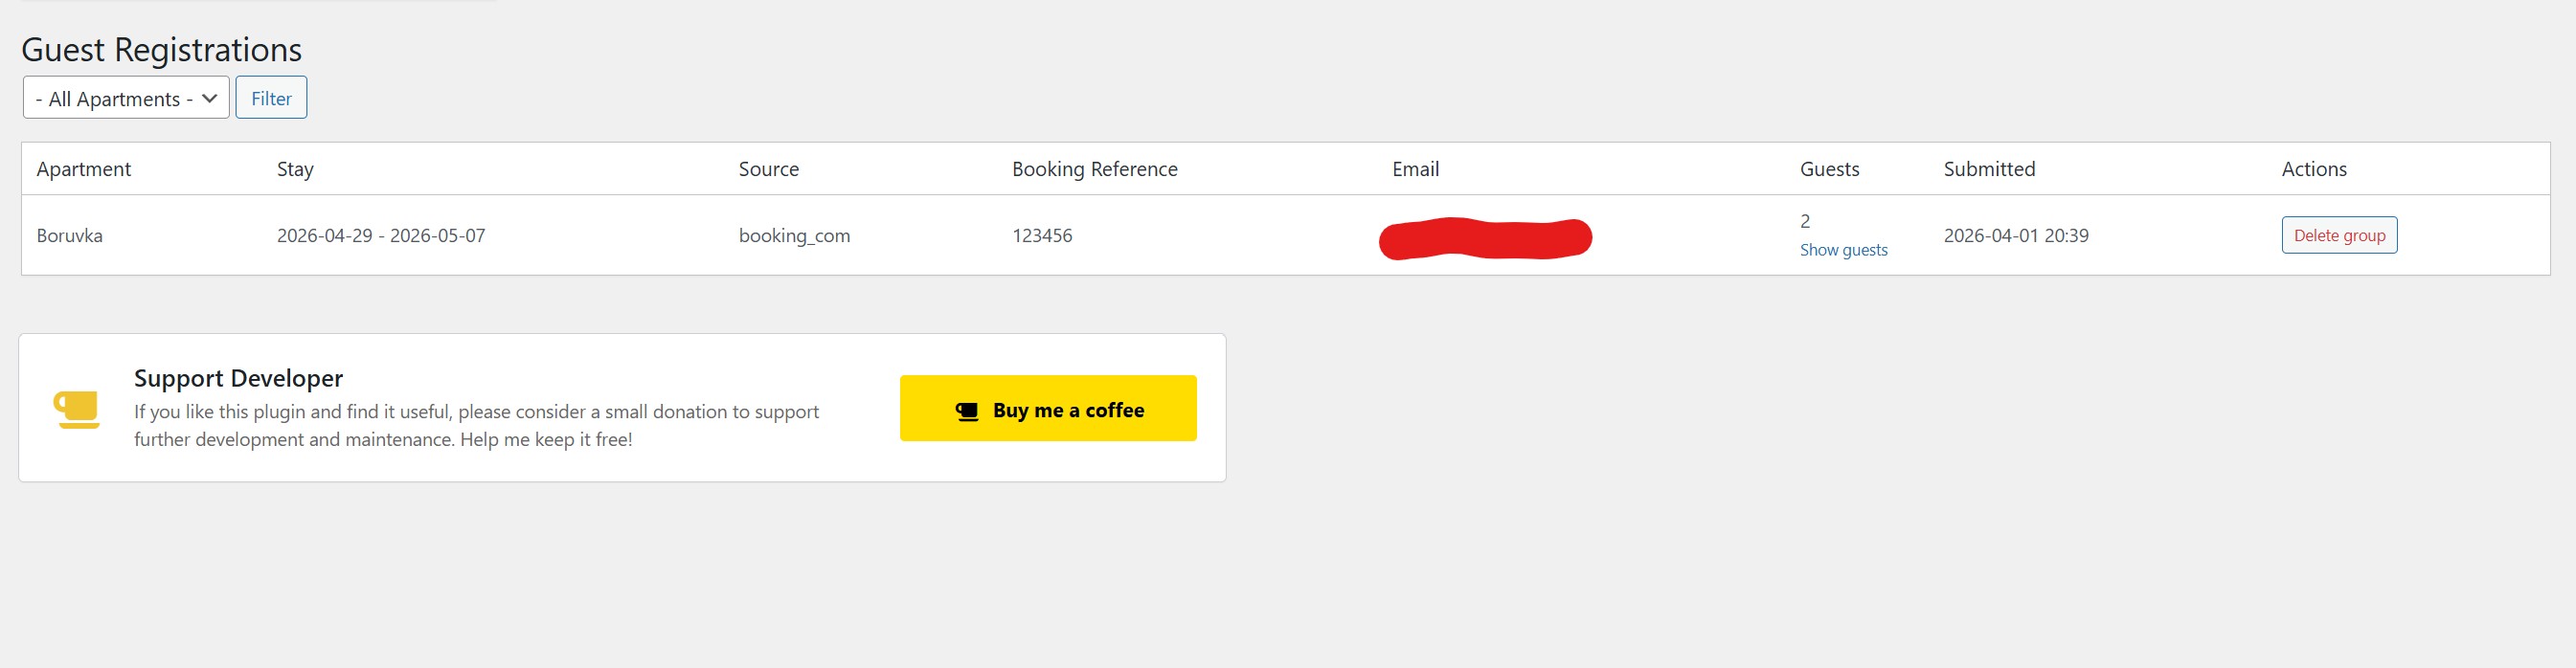Screen dimensions: 2576x668
Task: Click the chevron arrow in apartments selector
Action: [x=209, y=98]
